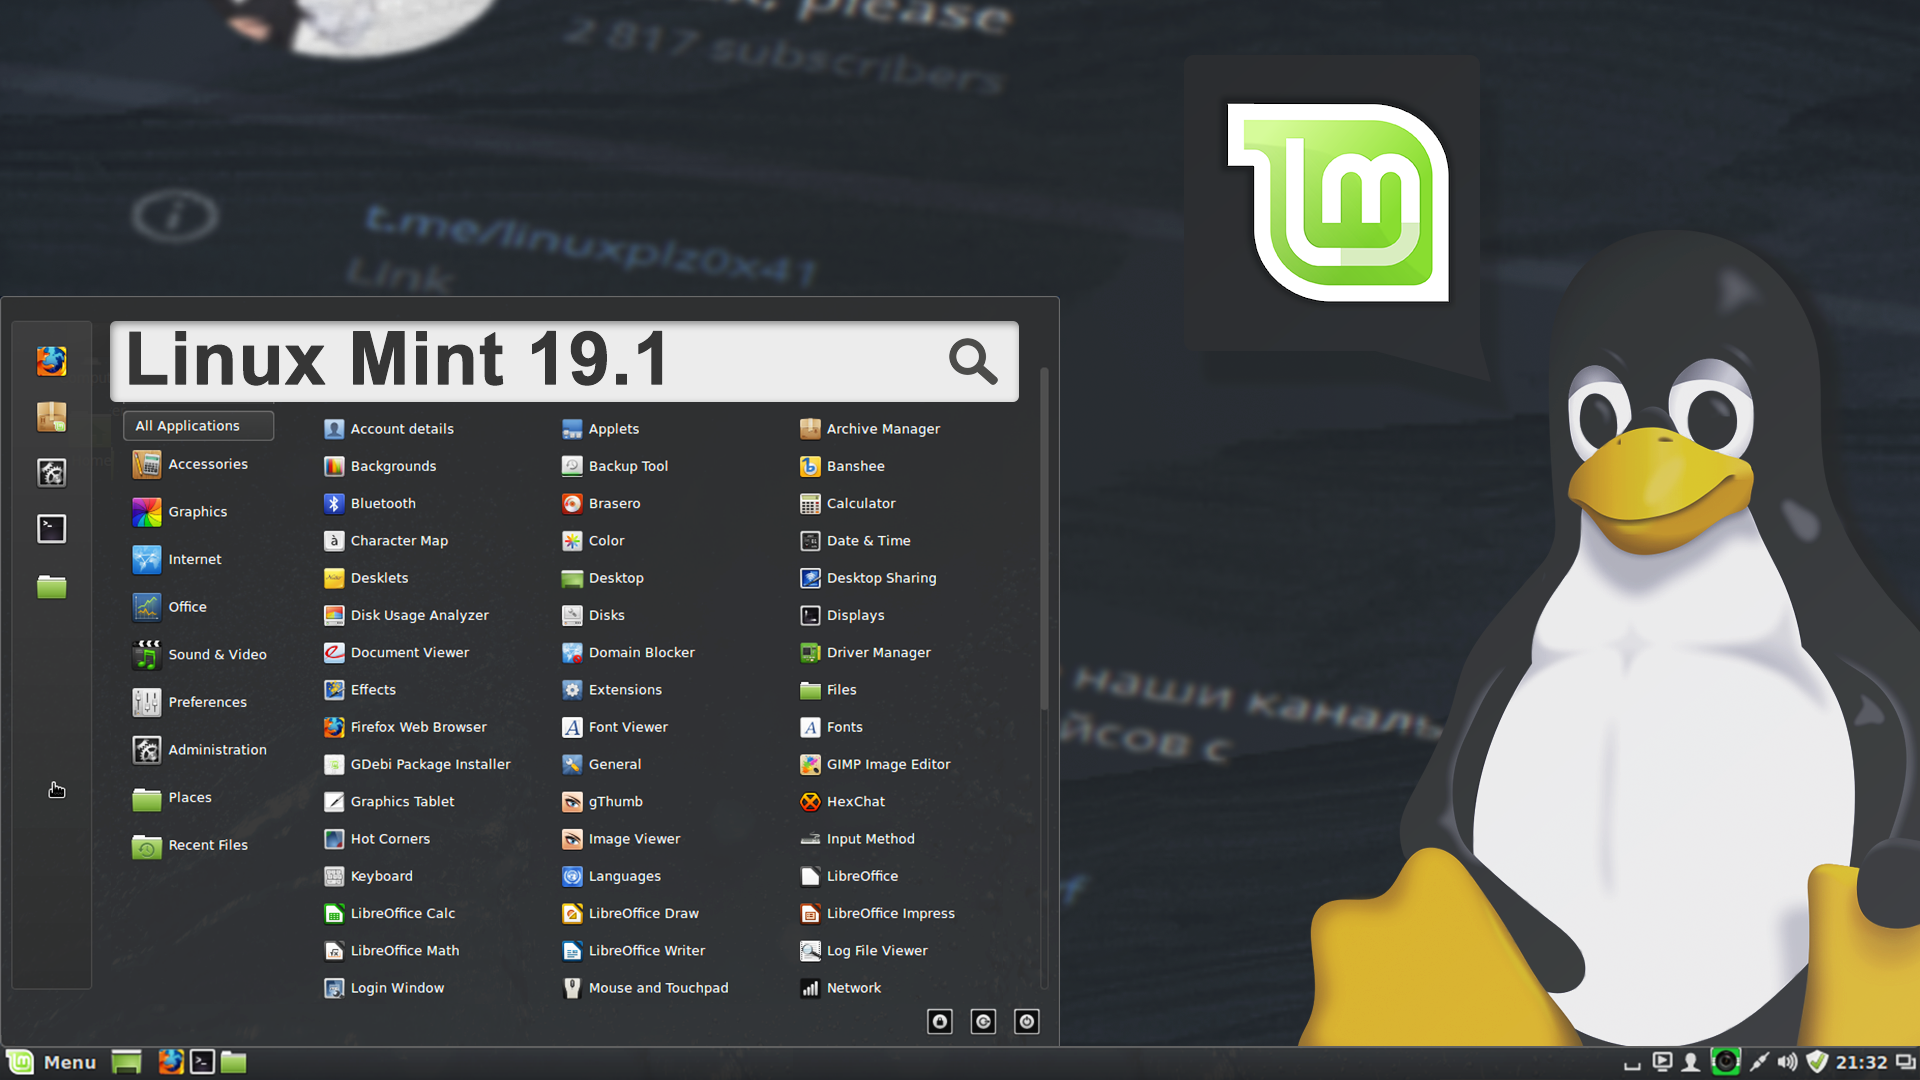The image size is (1920, 1080).
Task: Select the Sound & Video category
Action: click(x=217, y=654)
